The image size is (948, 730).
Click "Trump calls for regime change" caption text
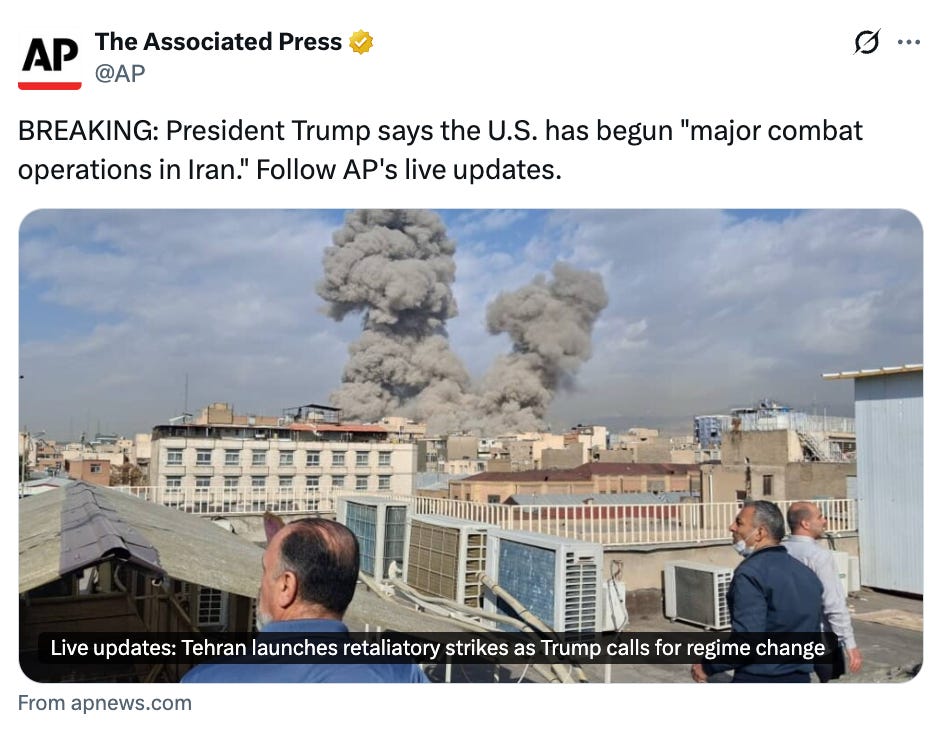[683, 648]
